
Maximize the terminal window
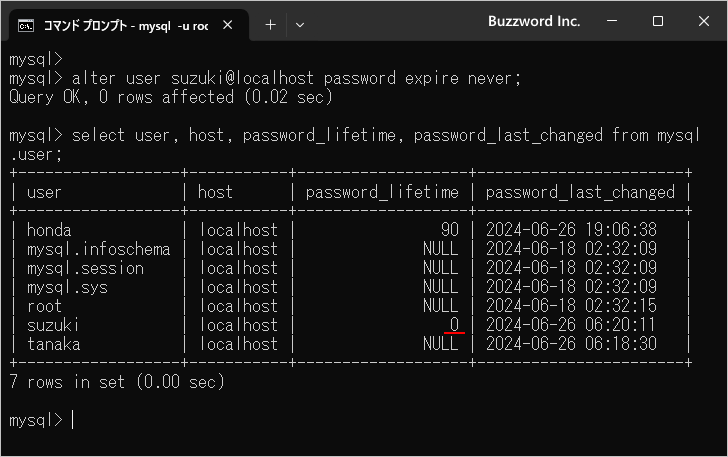657,21
